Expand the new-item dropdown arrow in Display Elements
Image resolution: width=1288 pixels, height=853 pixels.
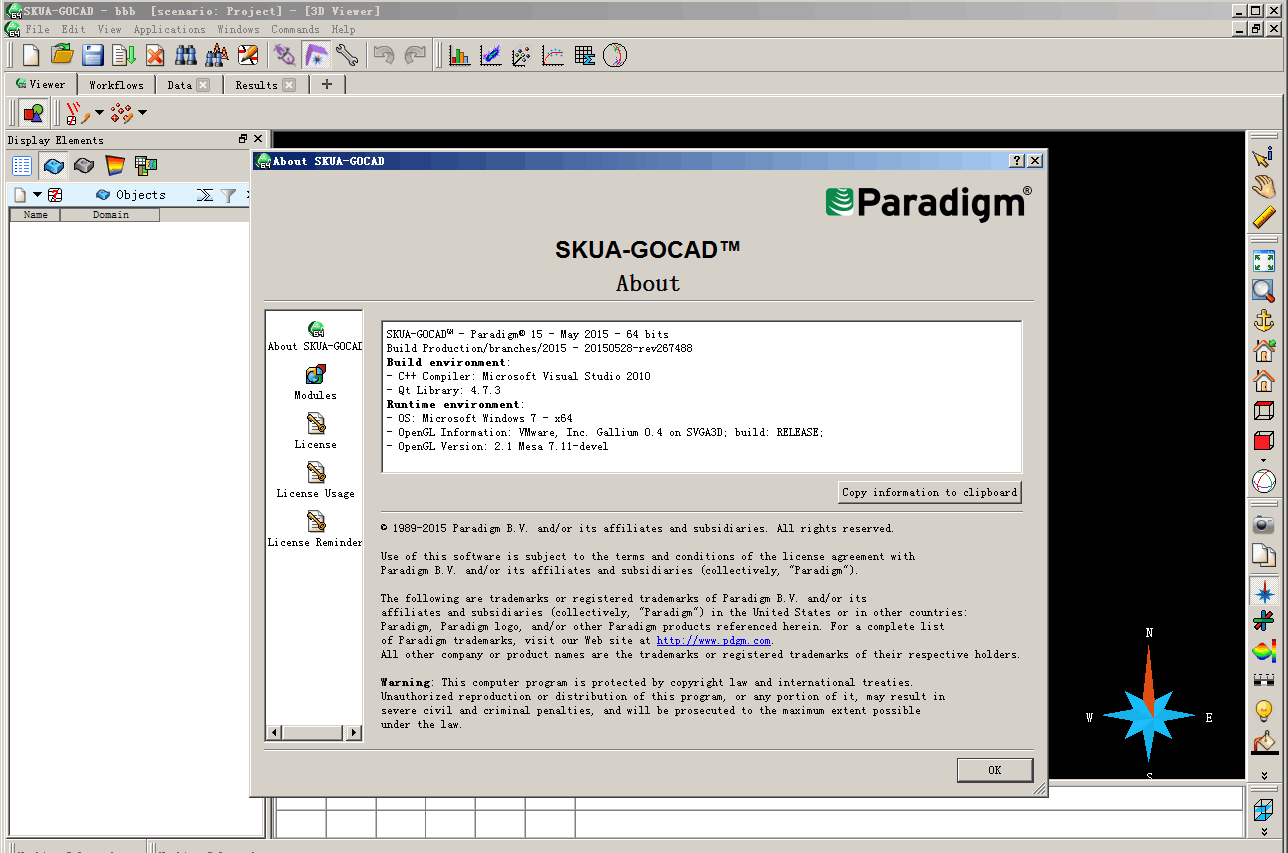click(x=37, y=195)
